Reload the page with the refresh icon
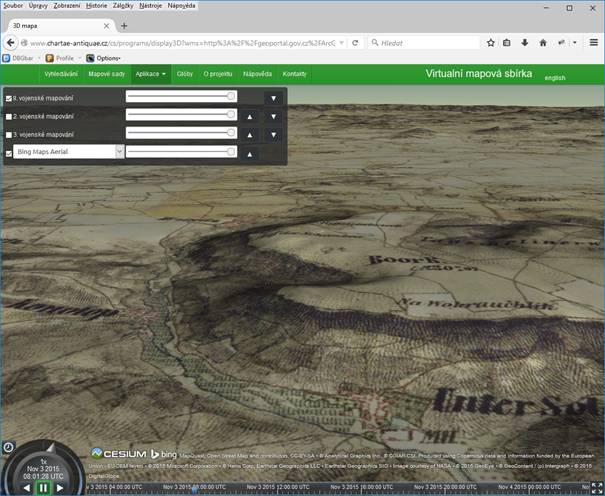The width and height of the screenshot is (605, 496). click(355, 43)
